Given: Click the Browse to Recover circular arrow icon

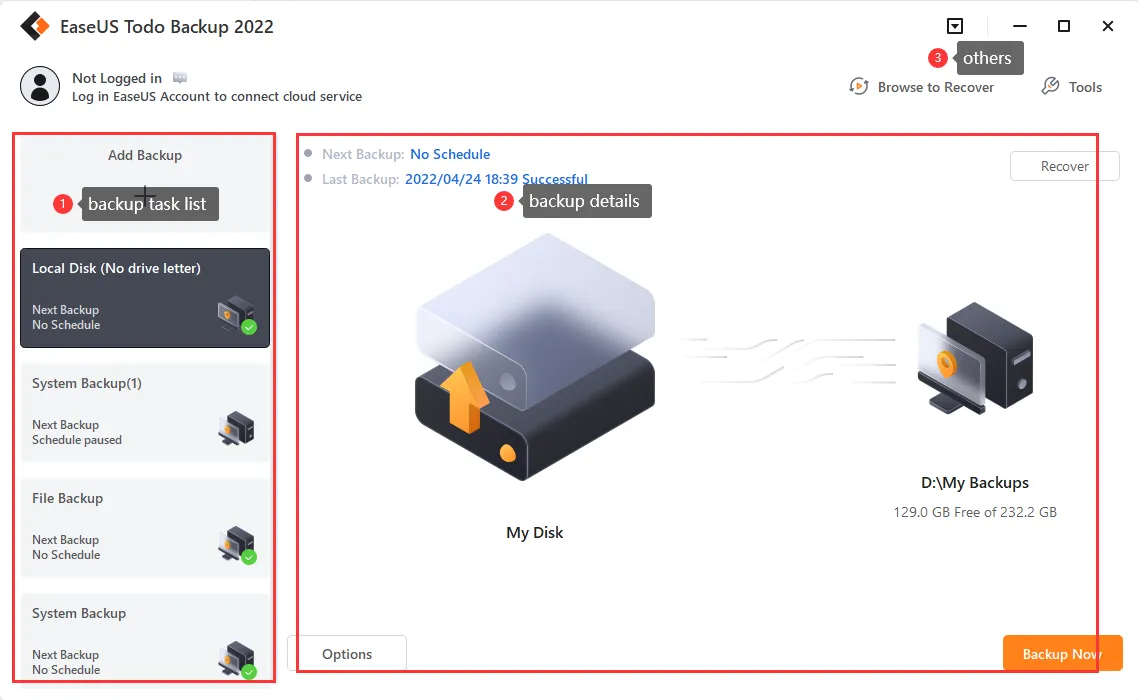Looking at the screenshot, I should click(859, 87).
